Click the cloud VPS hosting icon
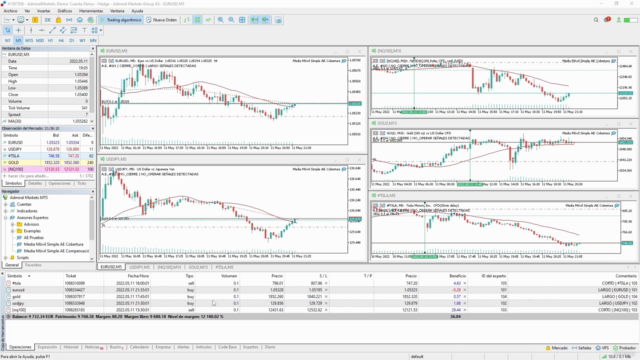This screenshot has height=360, width=640. point(80,20)
